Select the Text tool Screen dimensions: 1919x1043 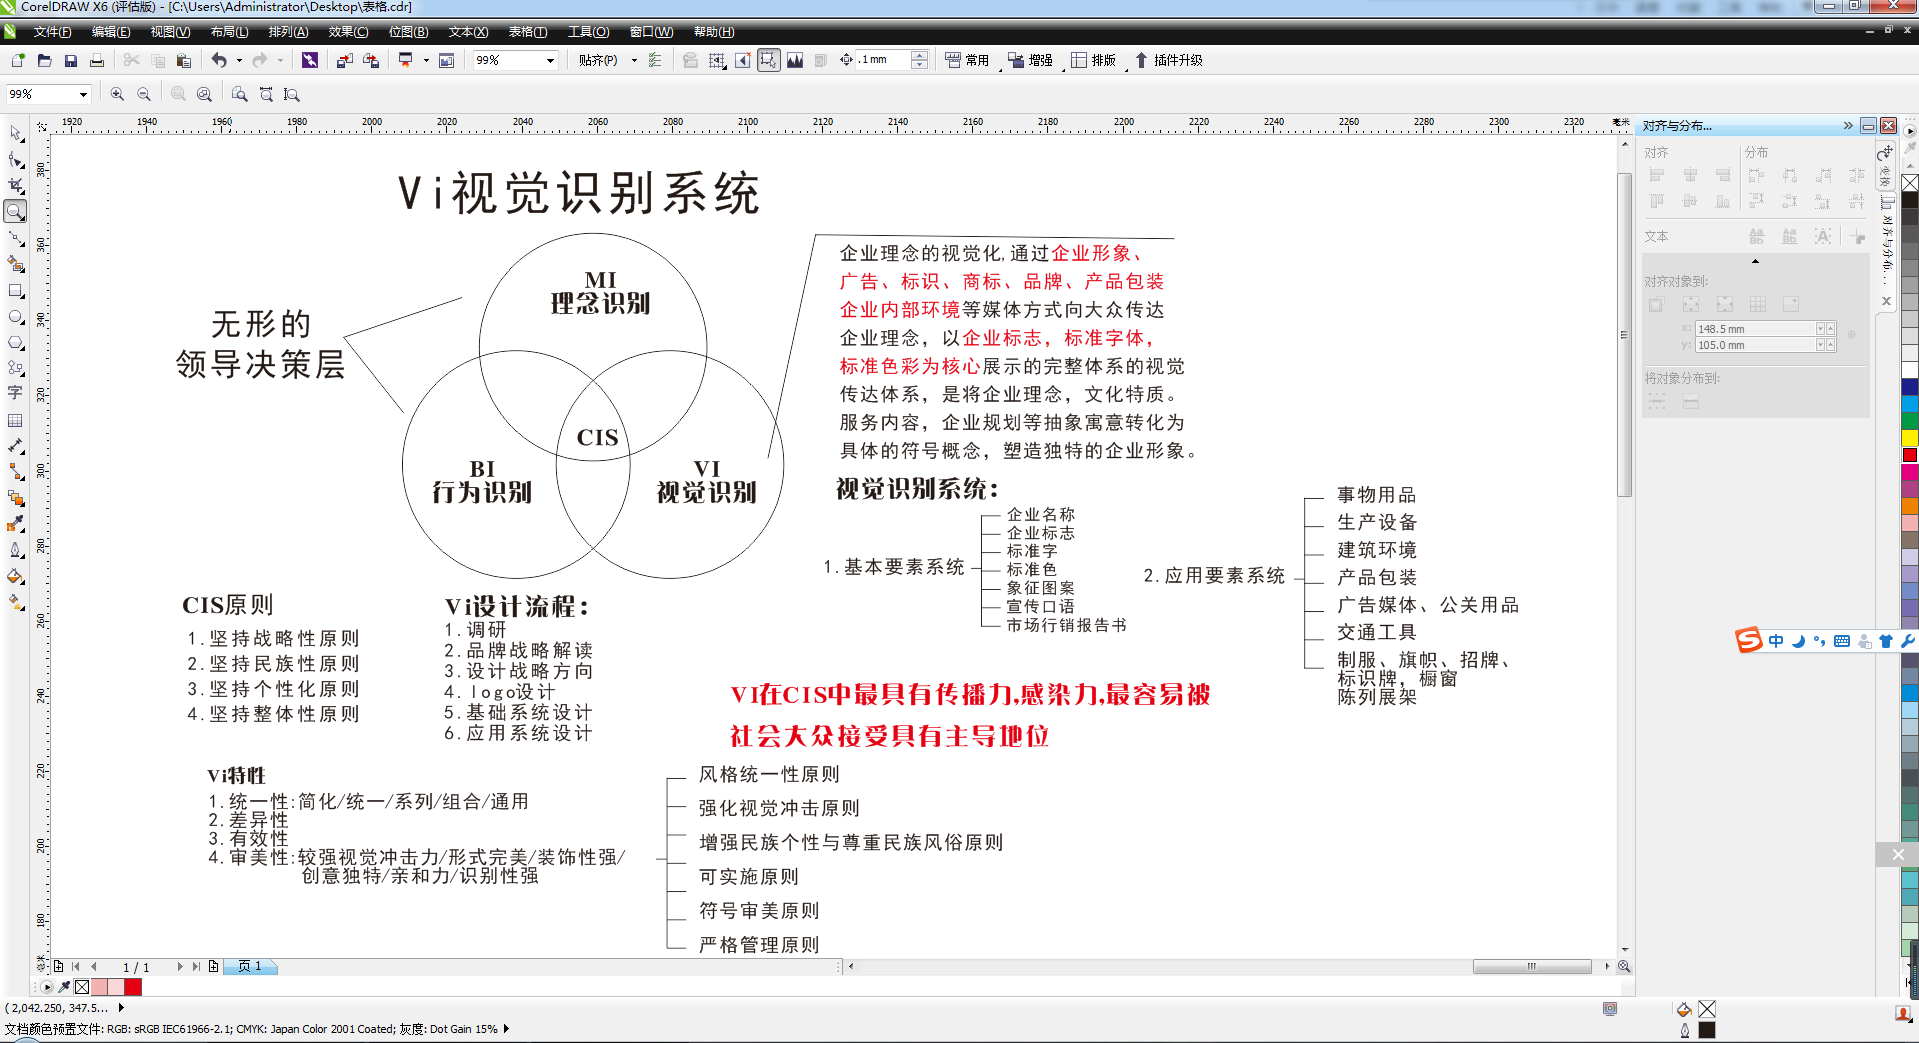coord(15,393)
